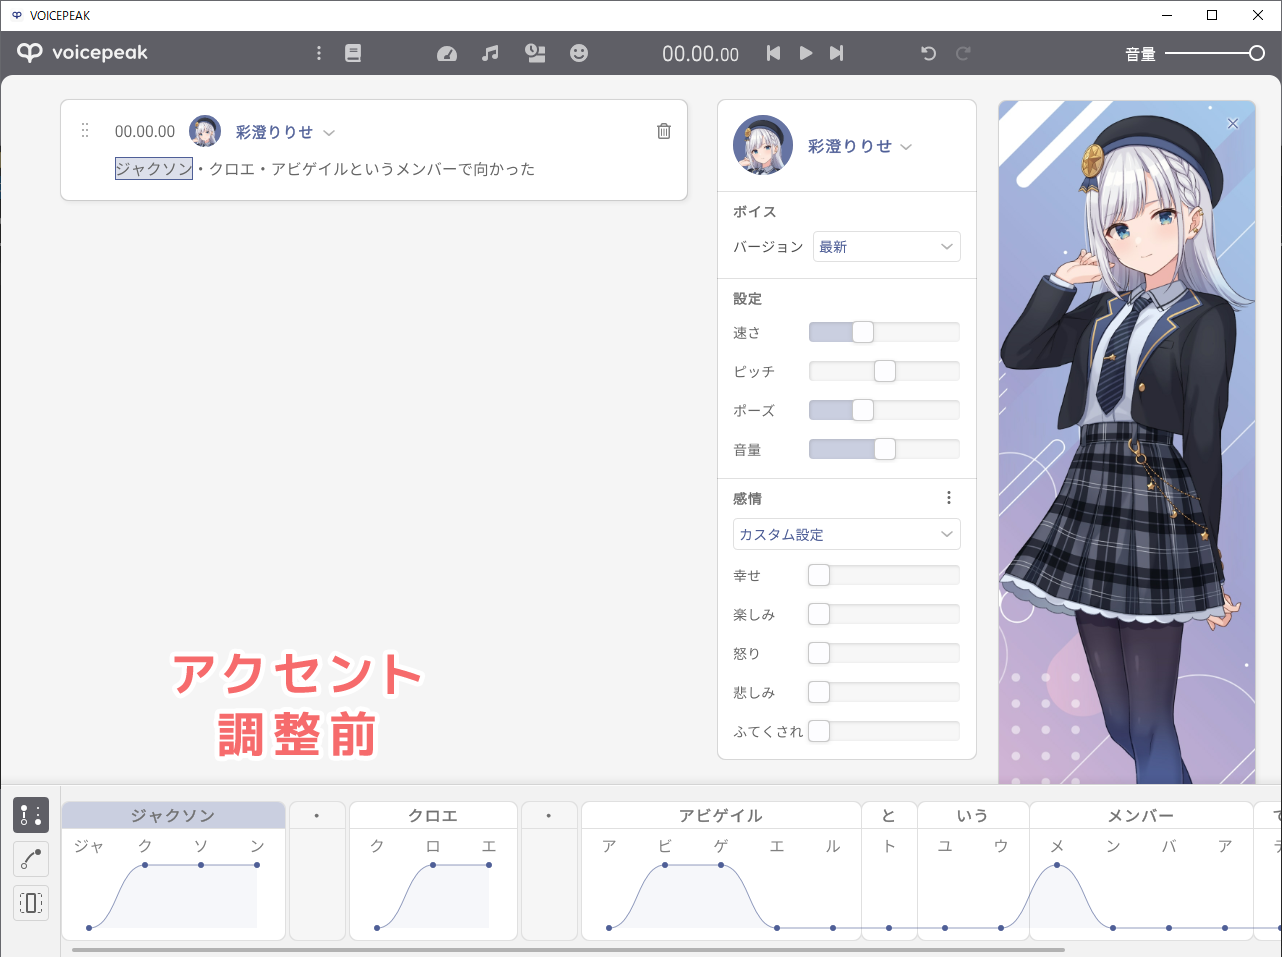Select the クロエ accent phrase tab
The image size is (1282, 957).
432,816
